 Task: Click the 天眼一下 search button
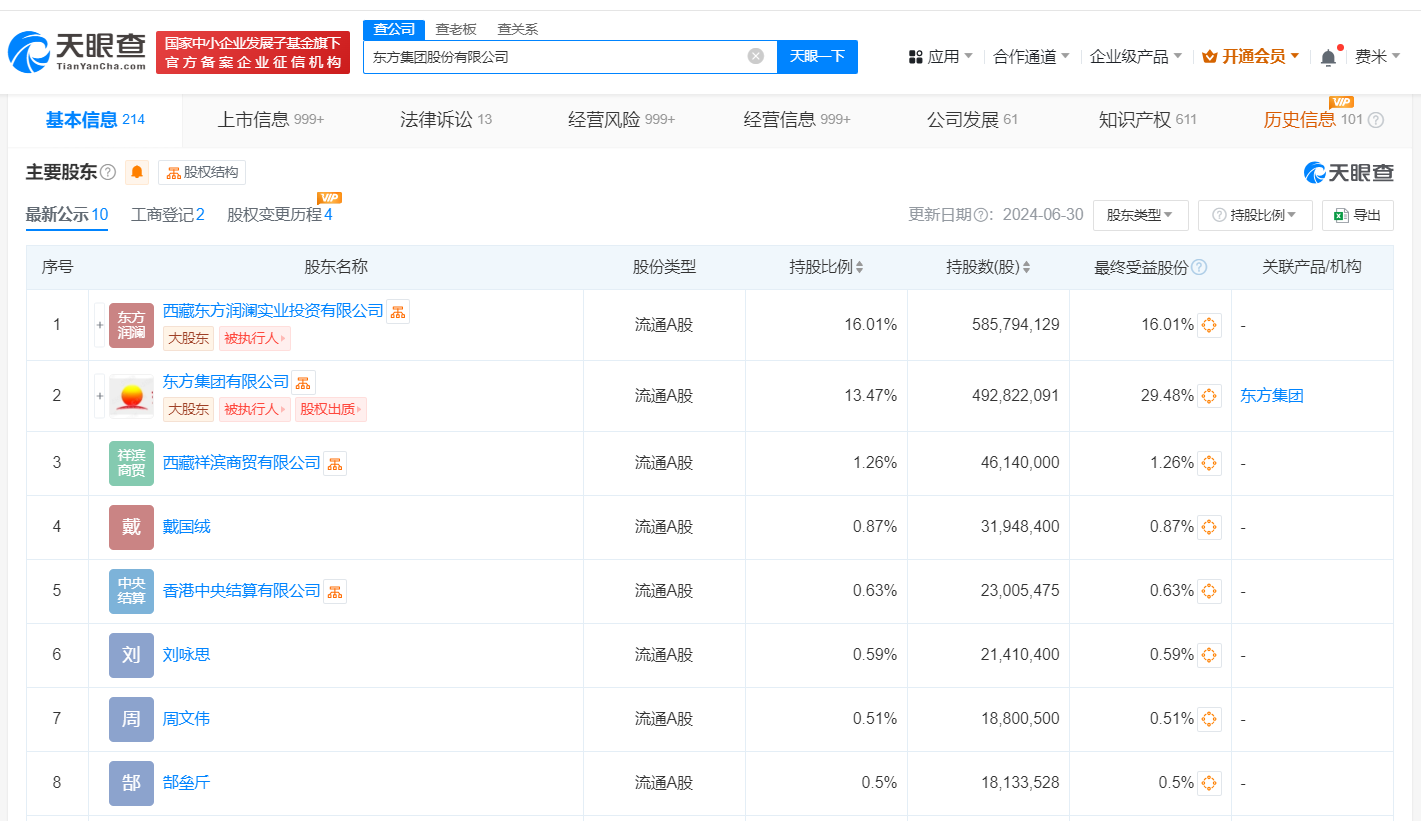(817, 57)
